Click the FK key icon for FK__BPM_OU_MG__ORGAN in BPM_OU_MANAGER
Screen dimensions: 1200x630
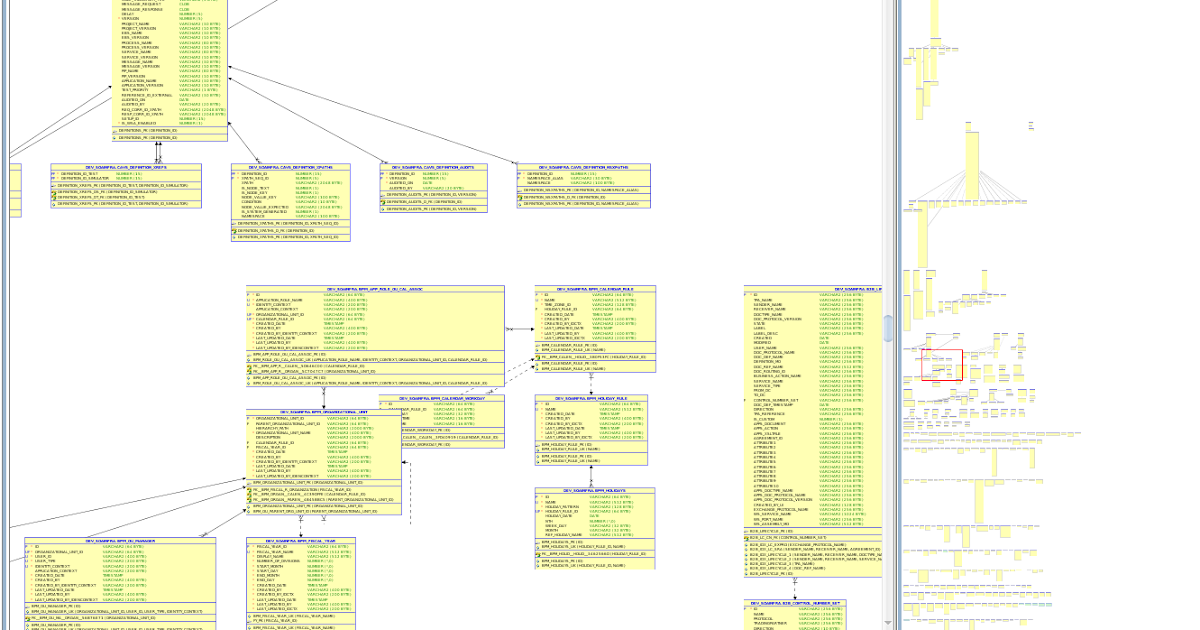tap(28, 617)
